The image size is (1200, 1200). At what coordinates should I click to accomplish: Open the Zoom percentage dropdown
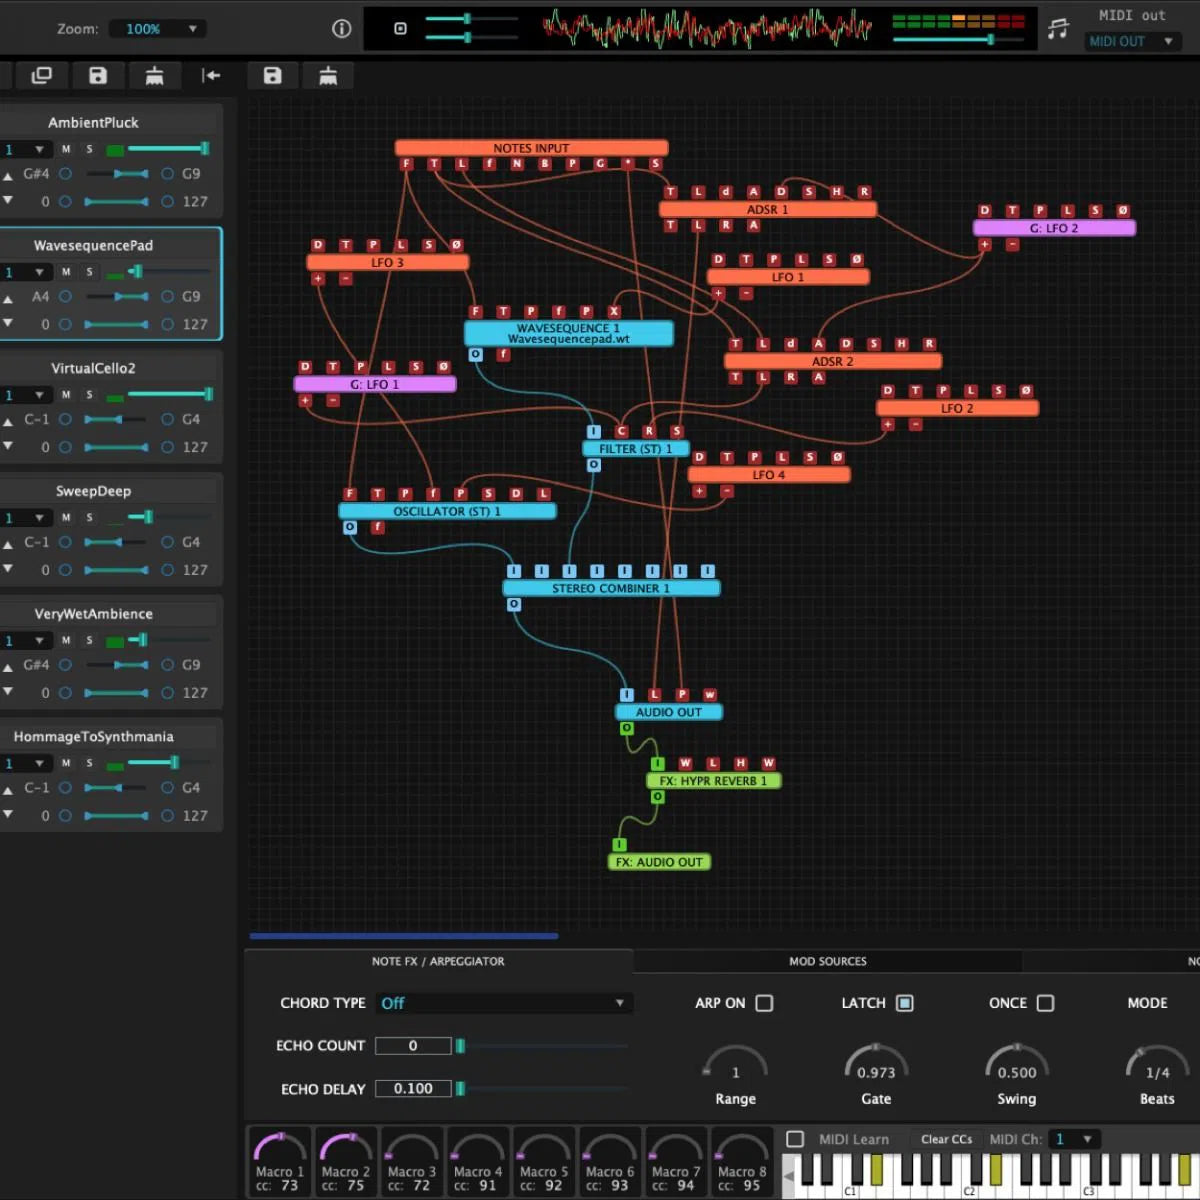156,28
